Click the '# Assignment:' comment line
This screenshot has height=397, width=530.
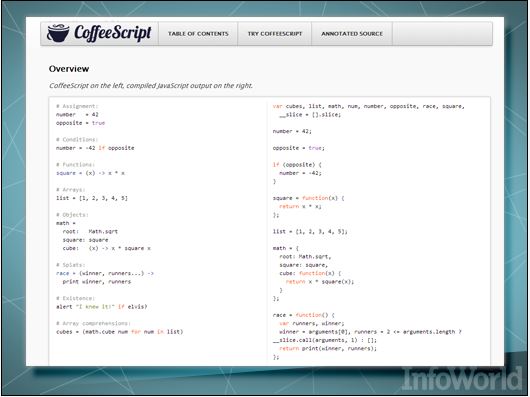coord(77,106)
